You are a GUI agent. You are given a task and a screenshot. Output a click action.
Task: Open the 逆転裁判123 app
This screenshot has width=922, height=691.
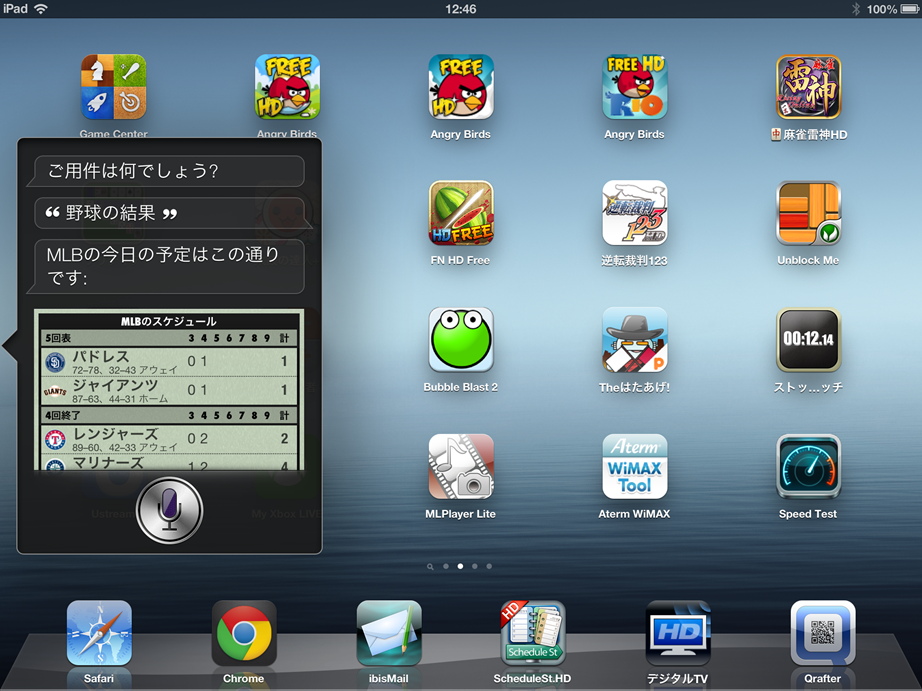click(635, 213)
